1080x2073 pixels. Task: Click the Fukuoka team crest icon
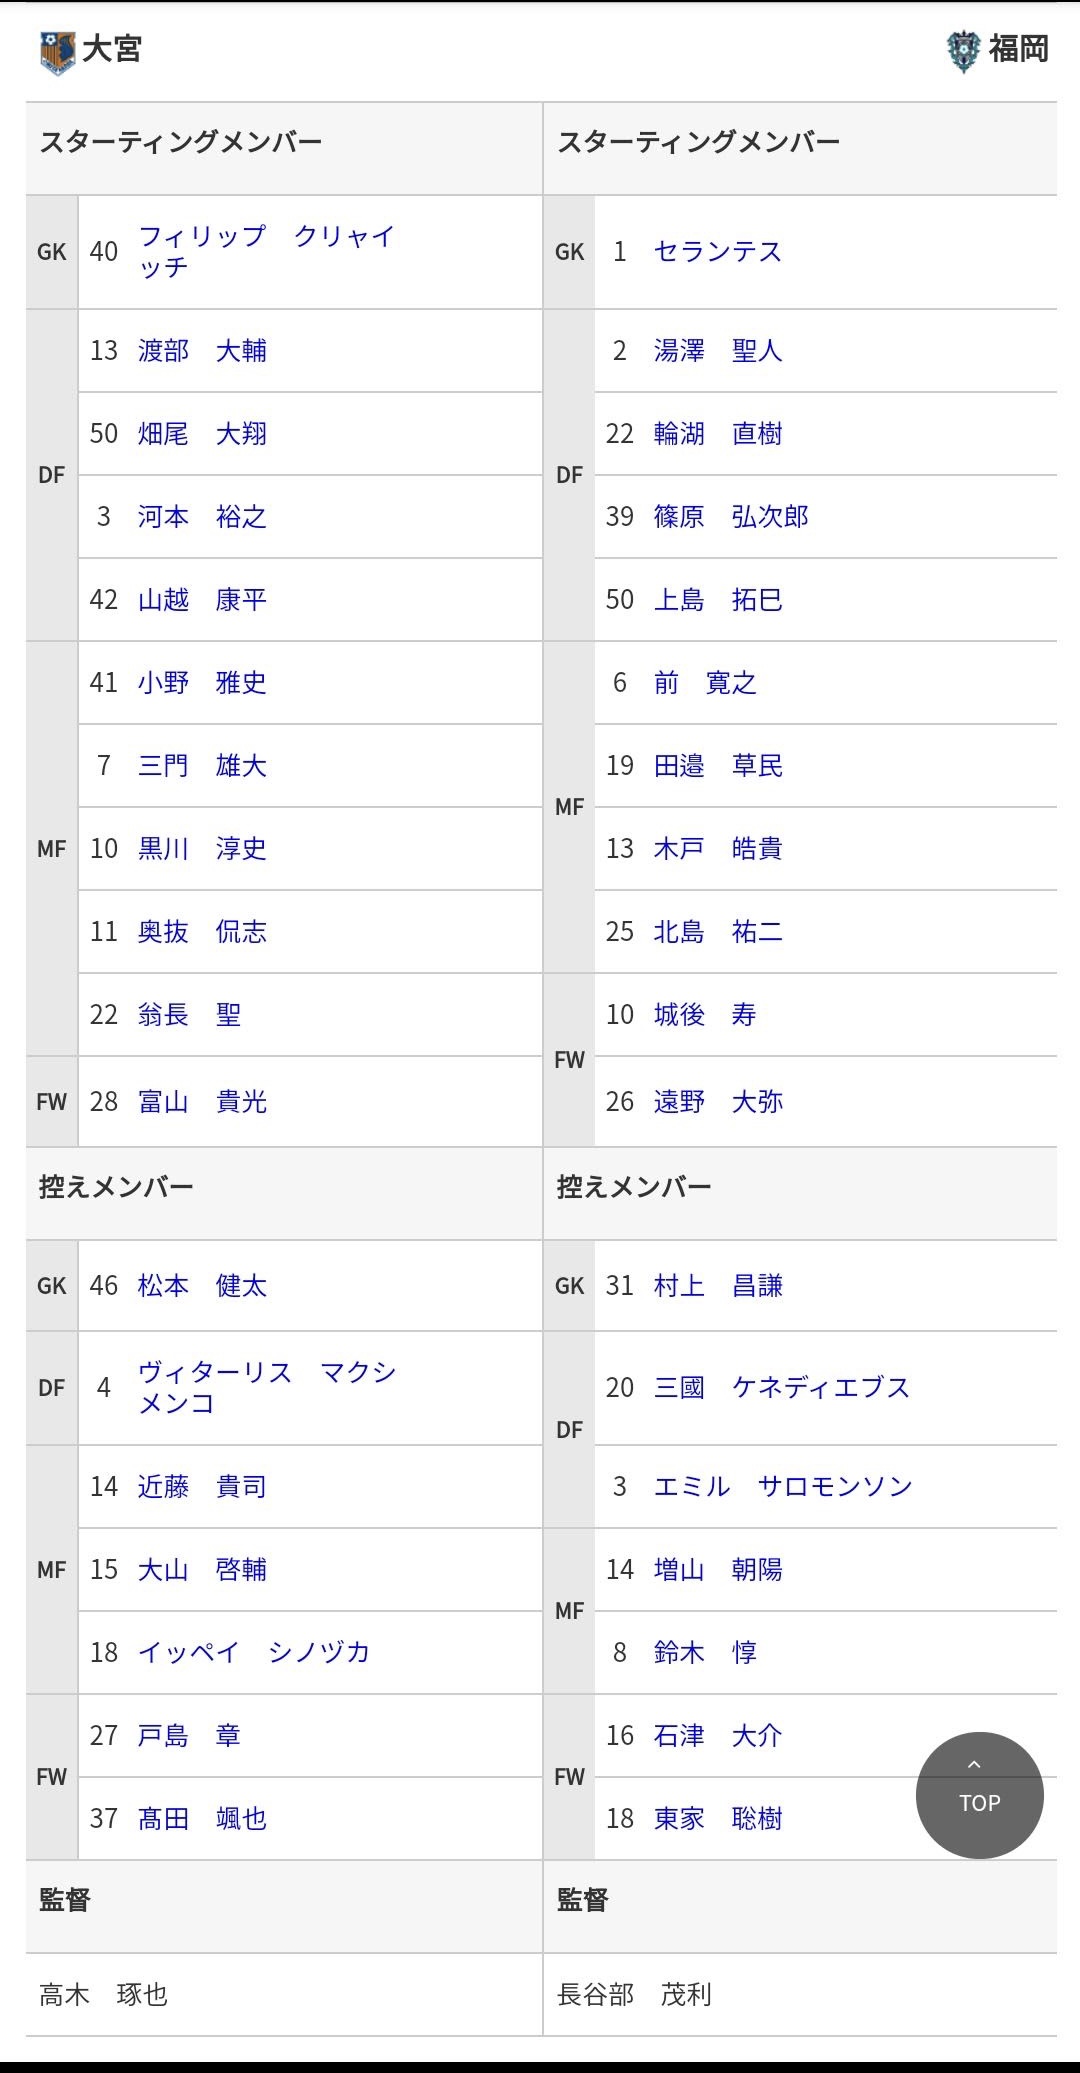pyautogui.click(x=963, y=50)
